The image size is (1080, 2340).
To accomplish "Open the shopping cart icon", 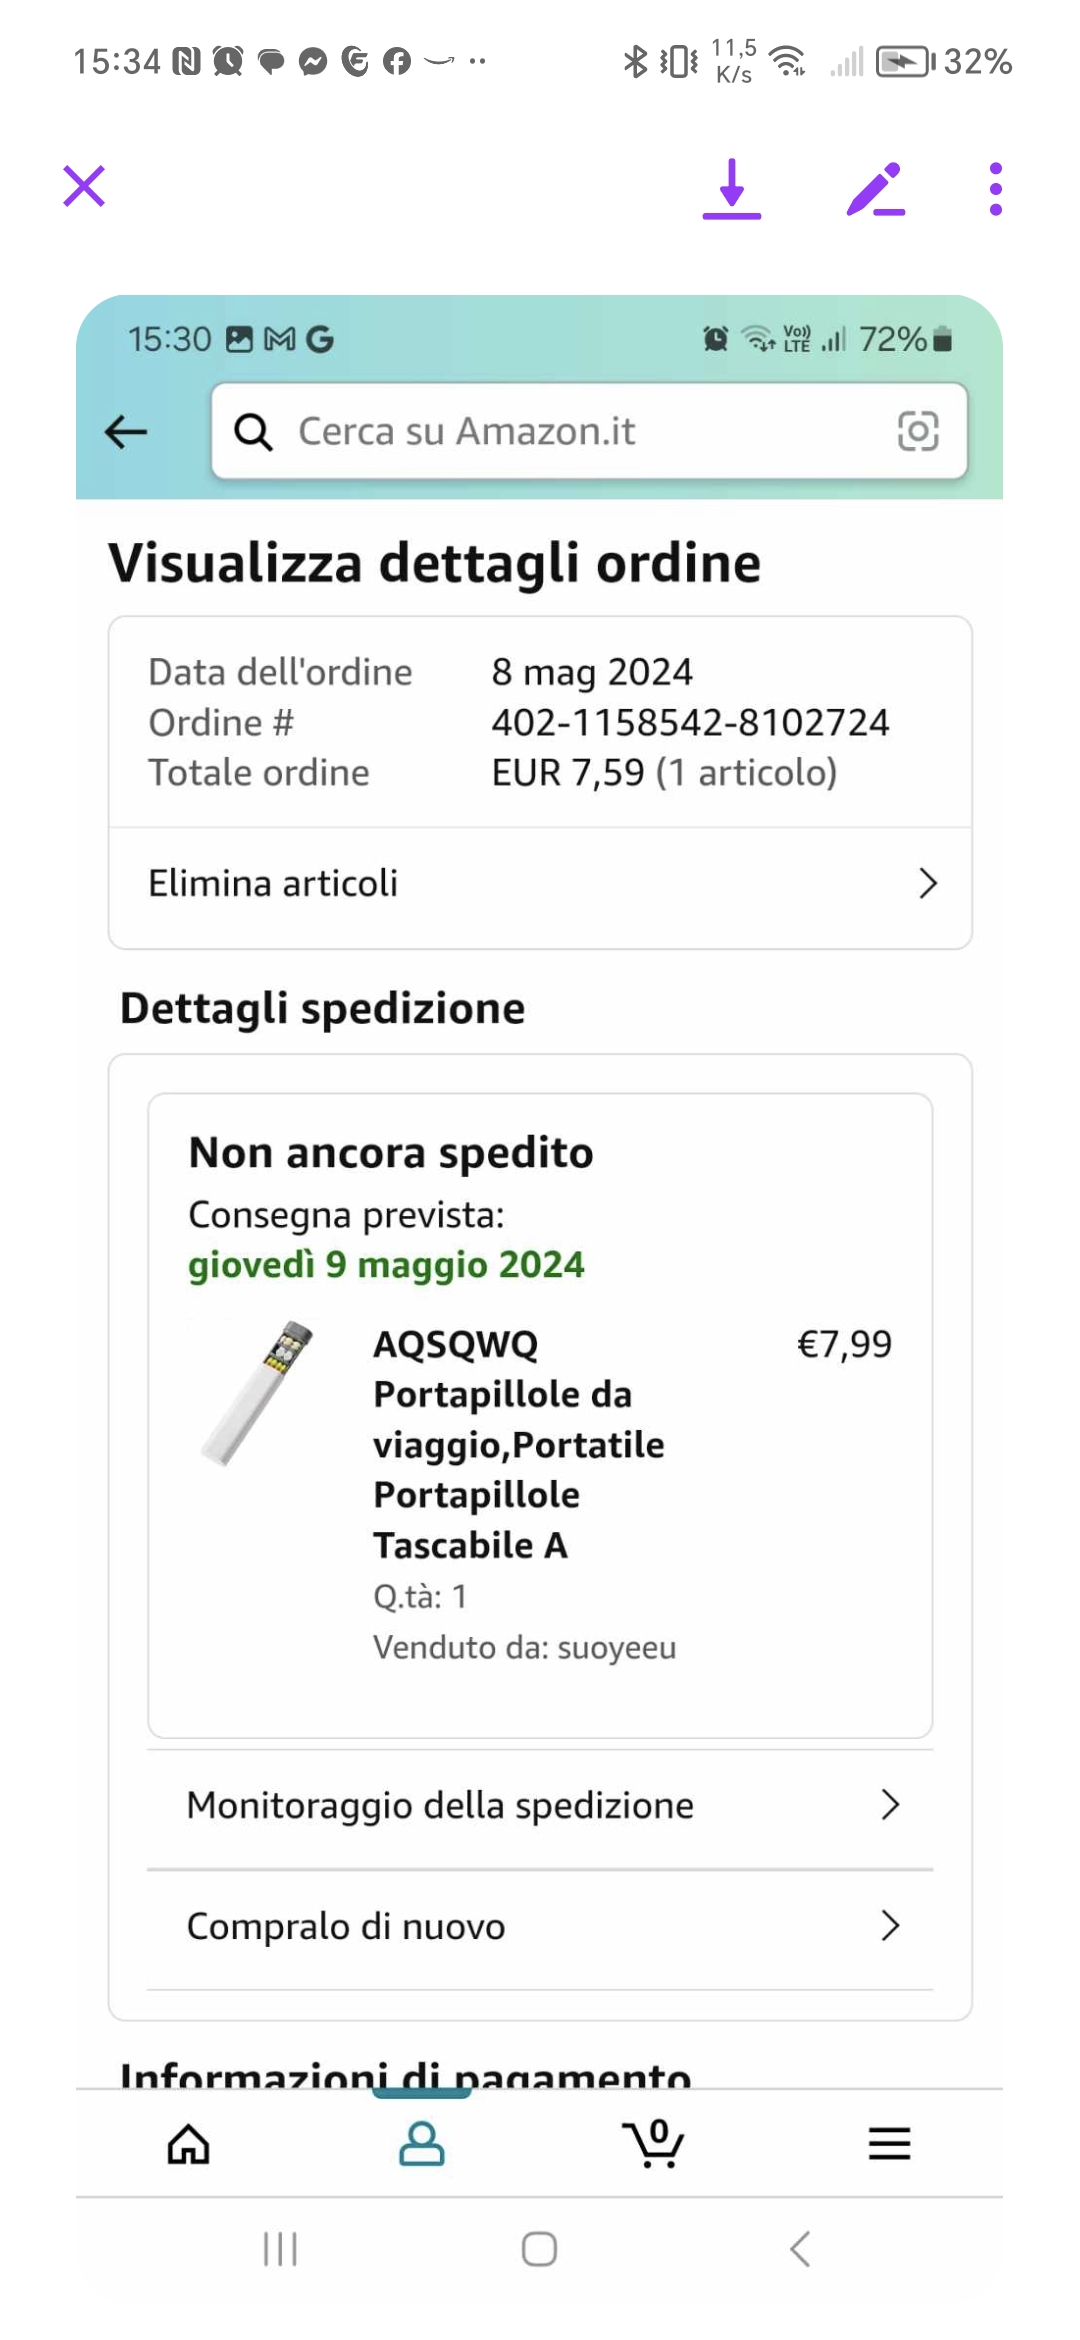I will 655,2144.
